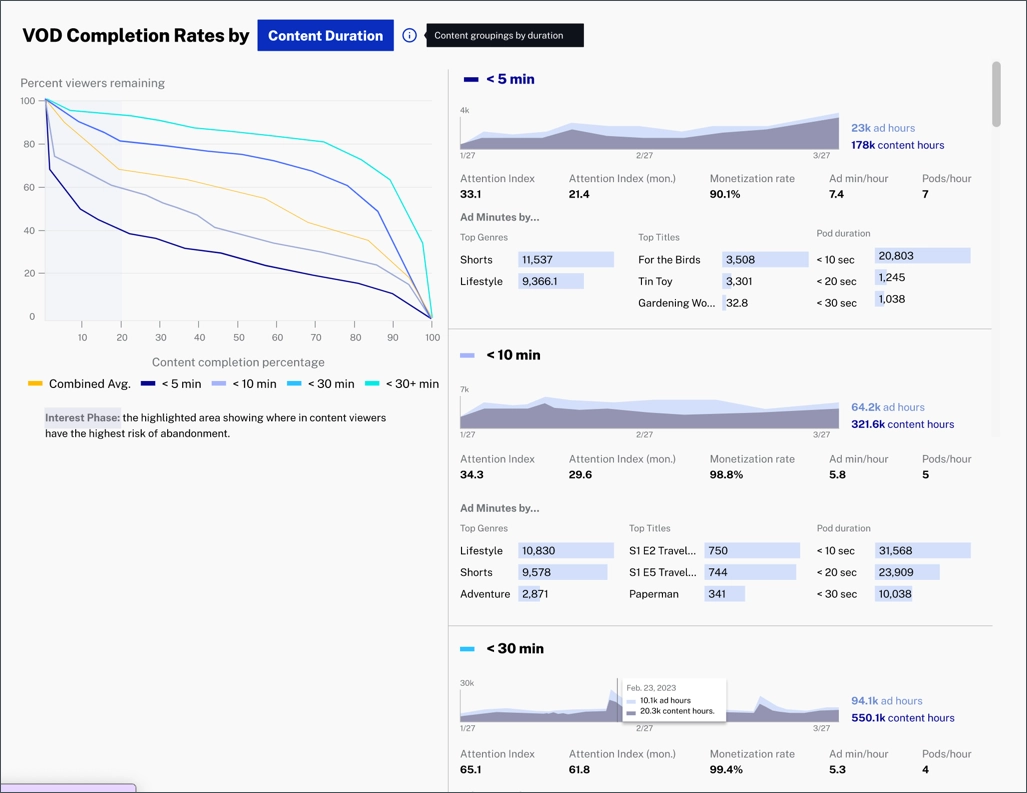The height and width of the screenshot is (793, 1027).
Task: Toggle the Combined Avg. legend series
Action: coord(80,384)
